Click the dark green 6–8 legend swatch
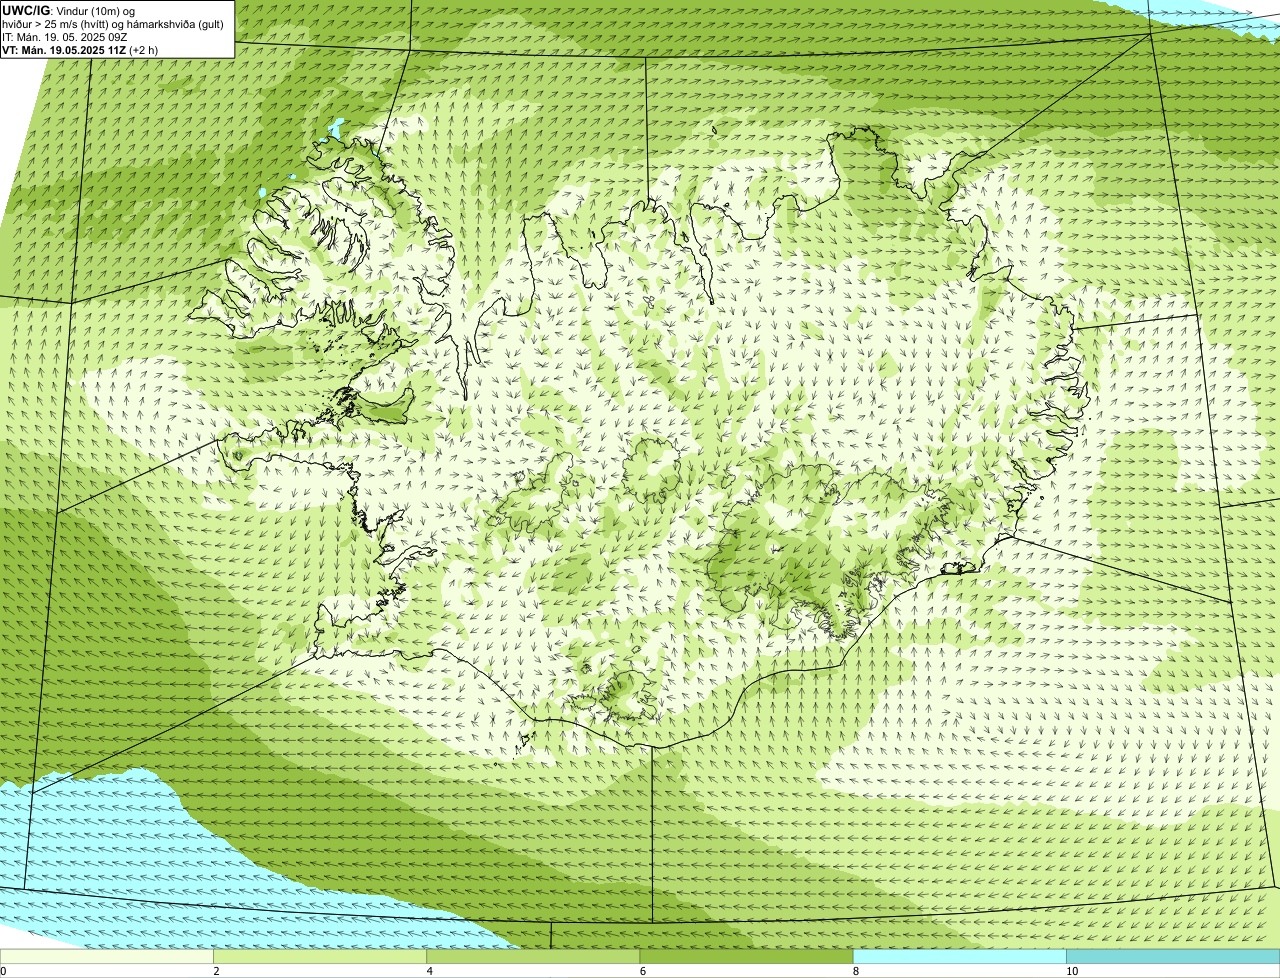Image resolution: width=1280 pixels, height=978 pixels. [x=746, y=957]
